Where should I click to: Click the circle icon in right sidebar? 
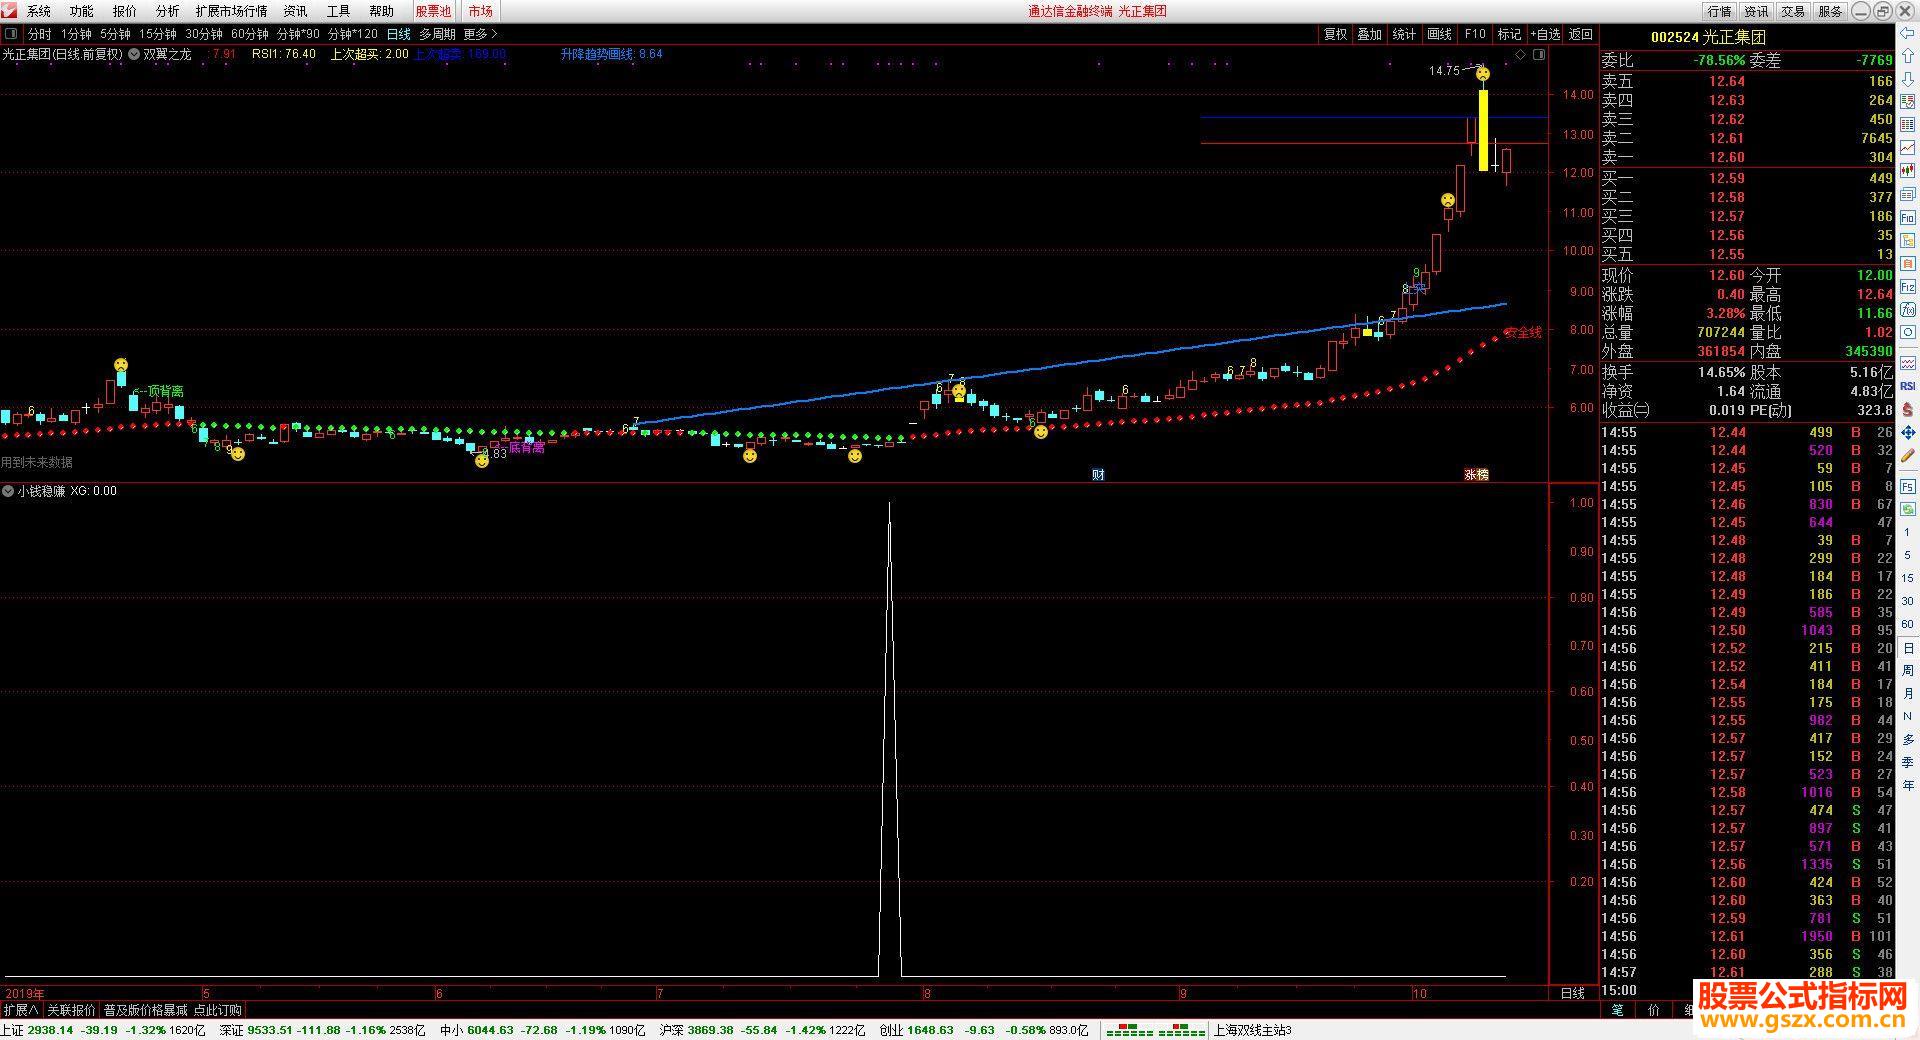[x=1908, y=333]
